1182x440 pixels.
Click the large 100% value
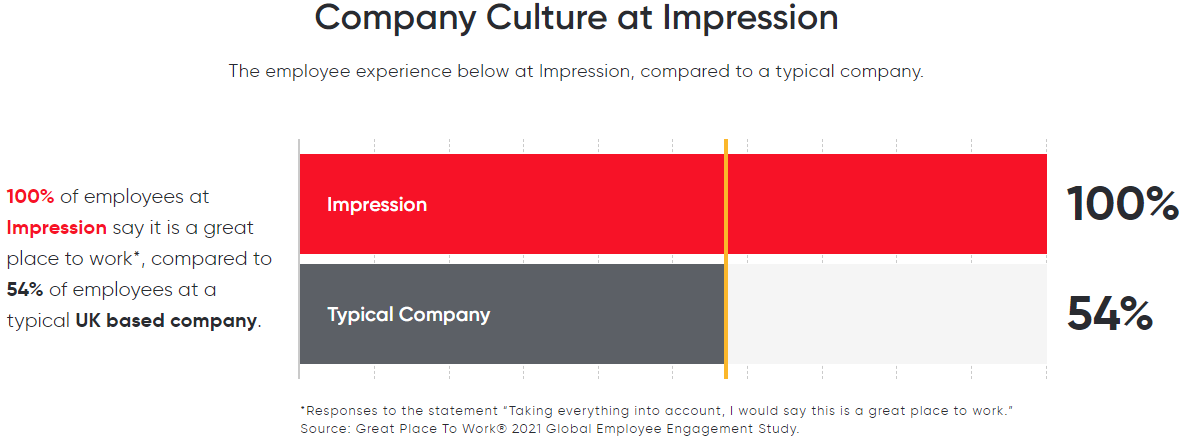(x=1122, y=204)
